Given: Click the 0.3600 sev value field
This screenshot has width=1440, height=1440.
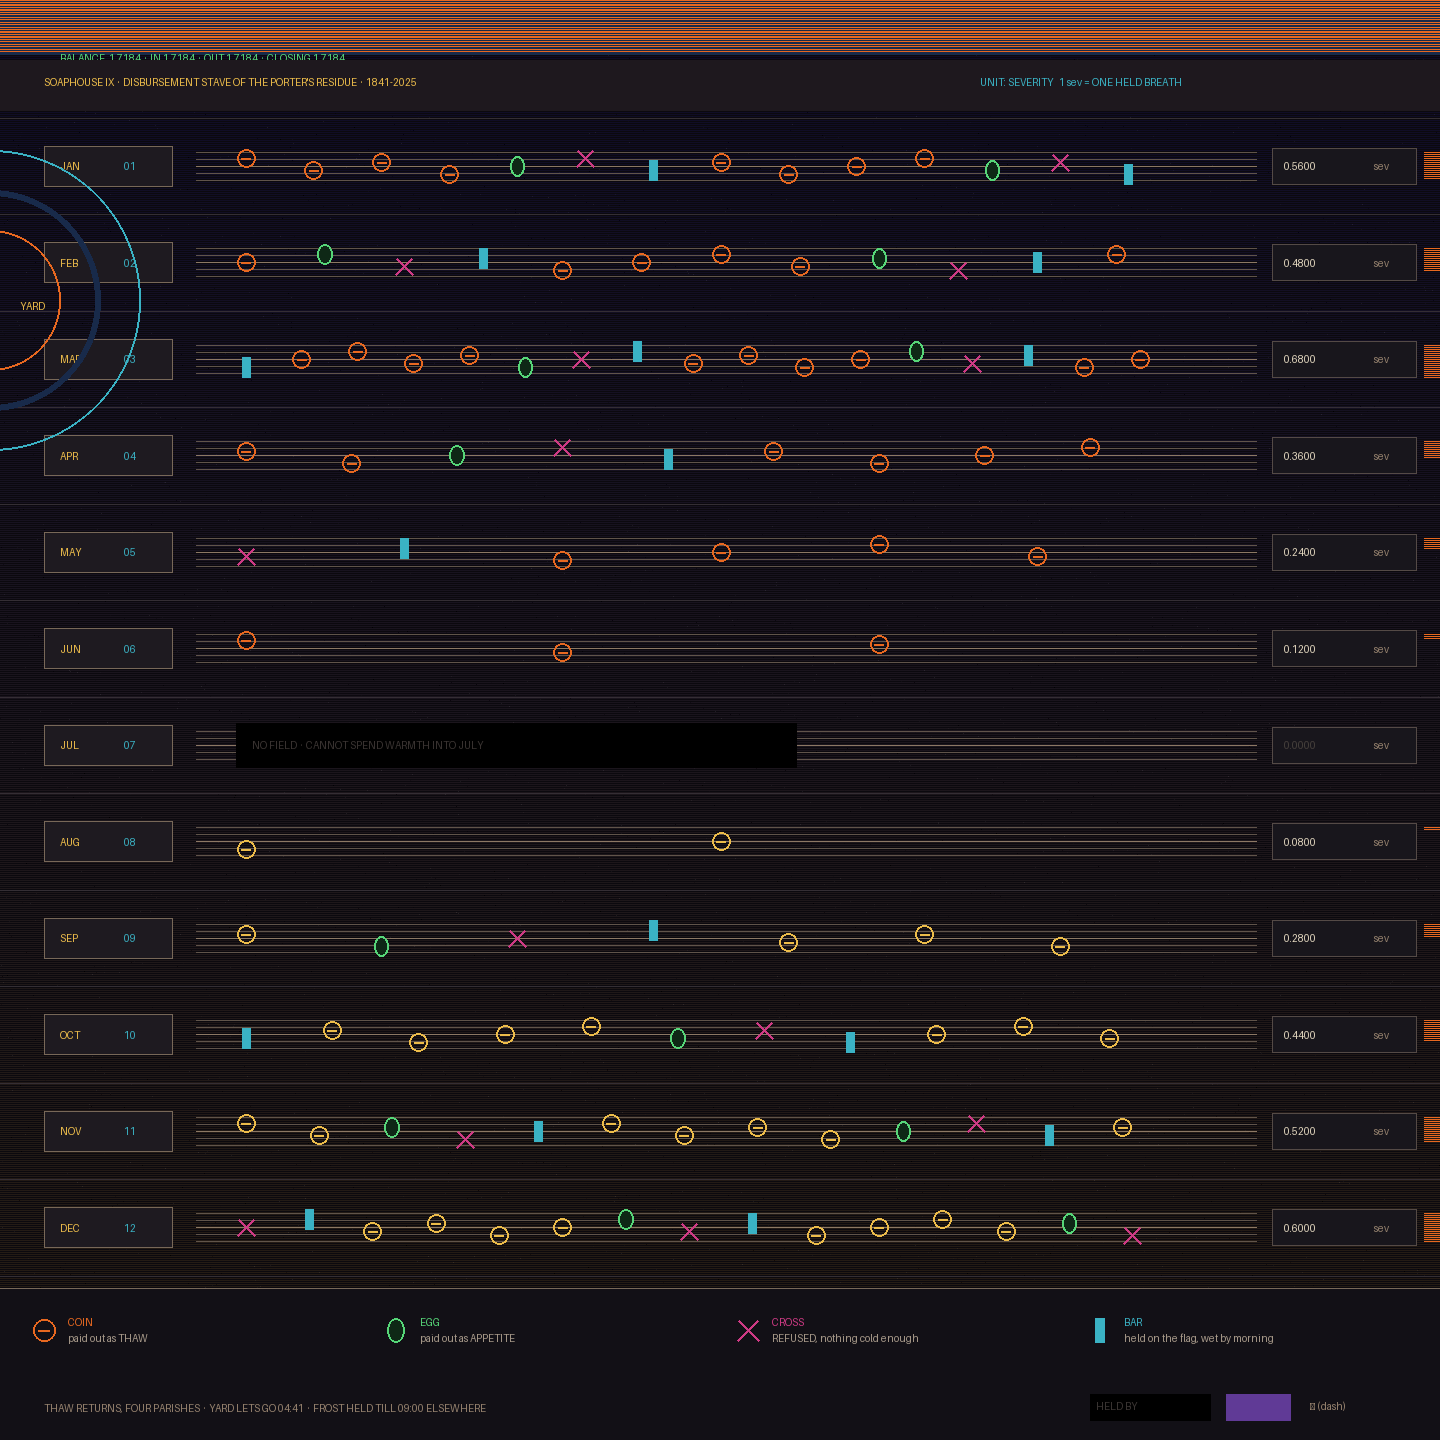Looking at the screenshot, I should tap(1344, 456).
